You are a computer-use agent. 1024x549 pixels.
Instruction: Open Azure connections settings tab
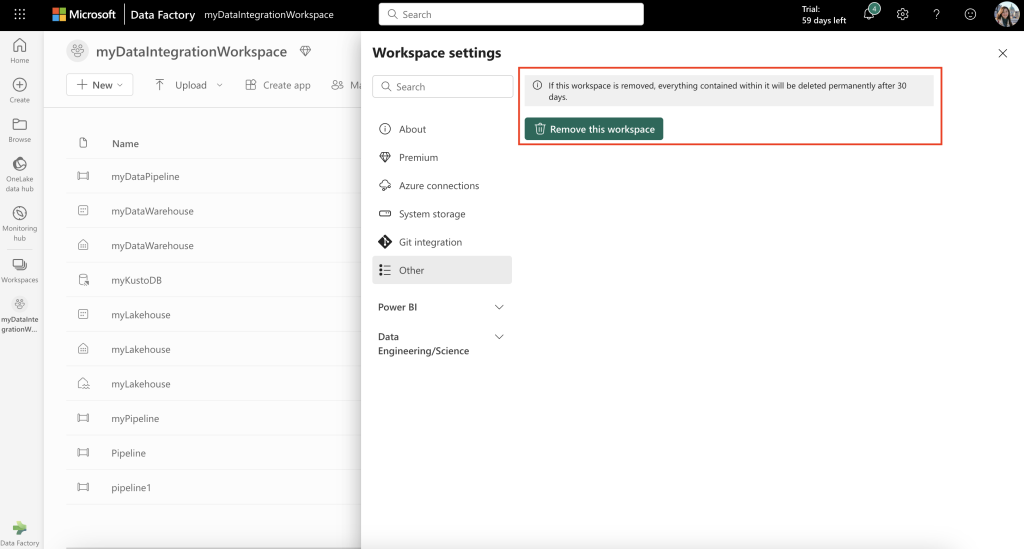click(x=442, y=185)
